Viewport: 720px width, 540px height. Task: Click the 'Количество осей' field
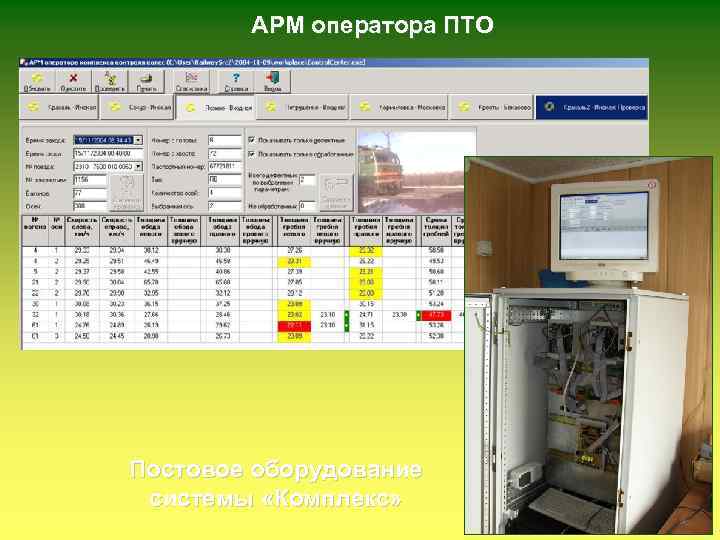tap(225, 193)
